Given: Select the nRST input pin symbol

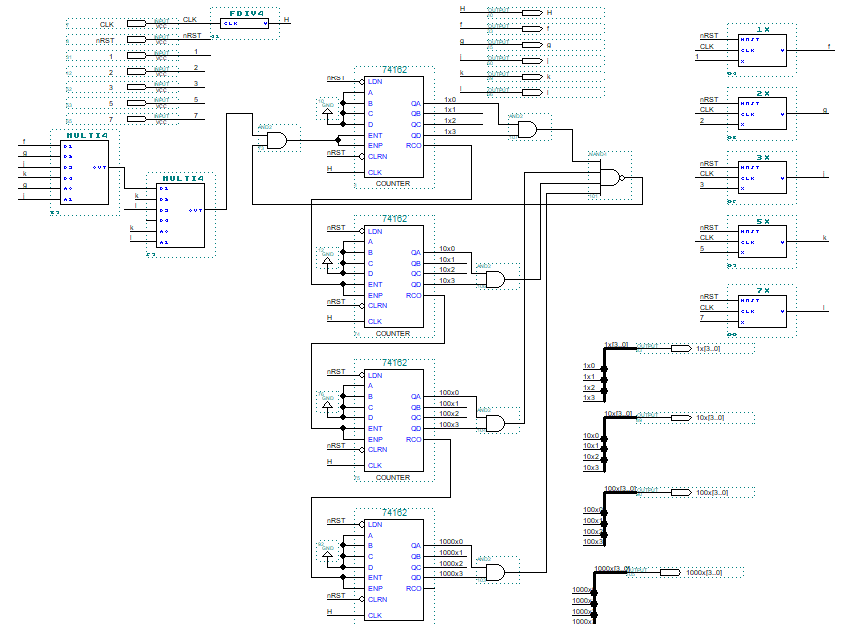Looking at the screenshot, I should click(136, 40).
